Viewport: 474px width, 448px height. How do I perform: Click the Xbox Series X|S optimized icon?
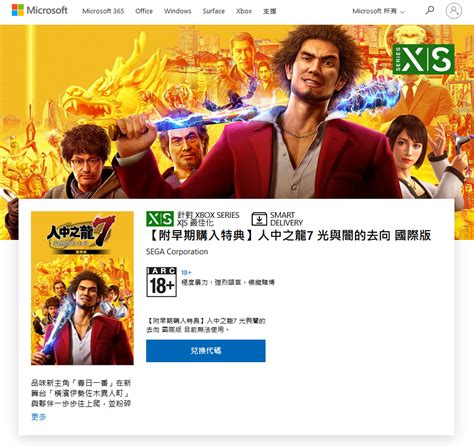[x=160, y=219]
